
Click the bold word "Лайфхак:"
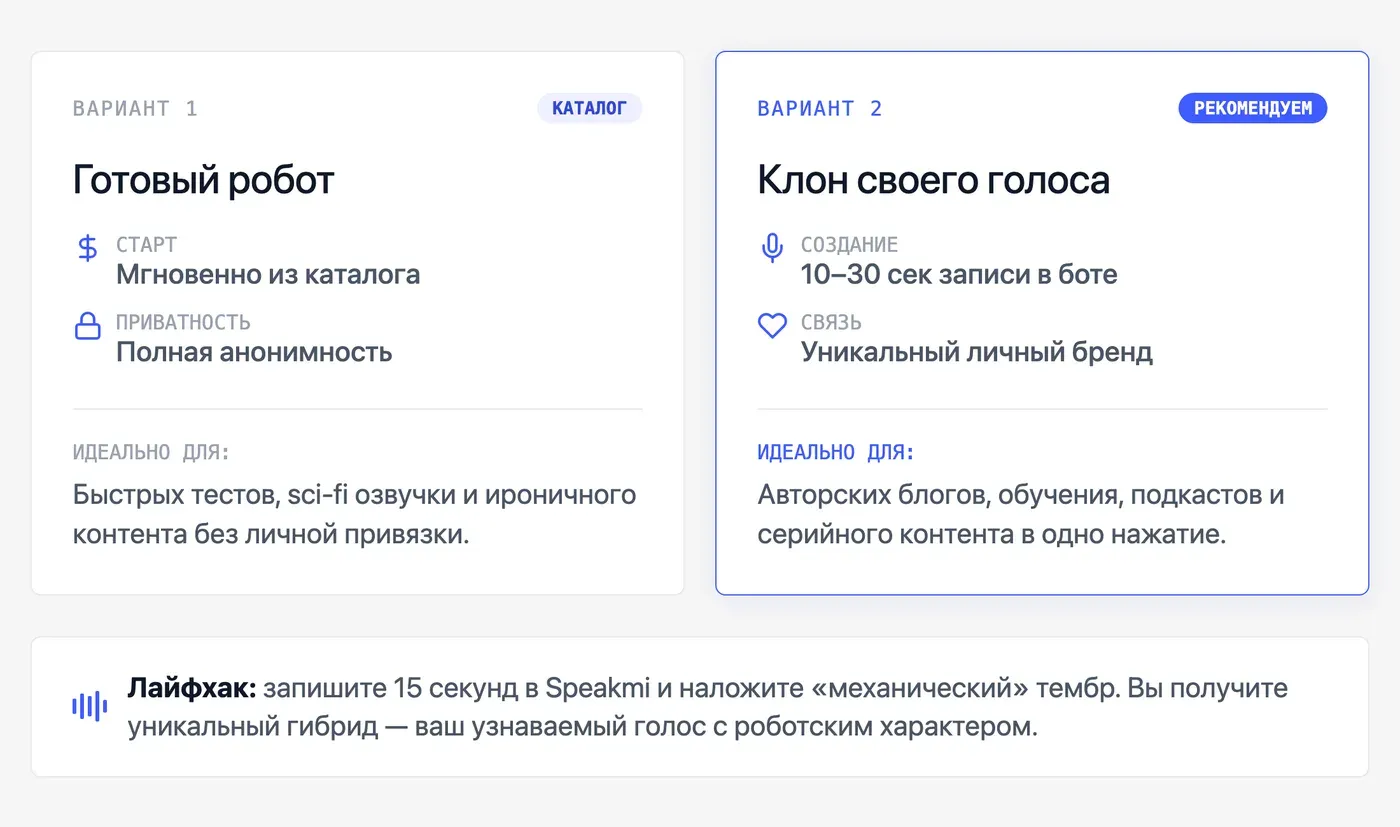click(192, 688)
